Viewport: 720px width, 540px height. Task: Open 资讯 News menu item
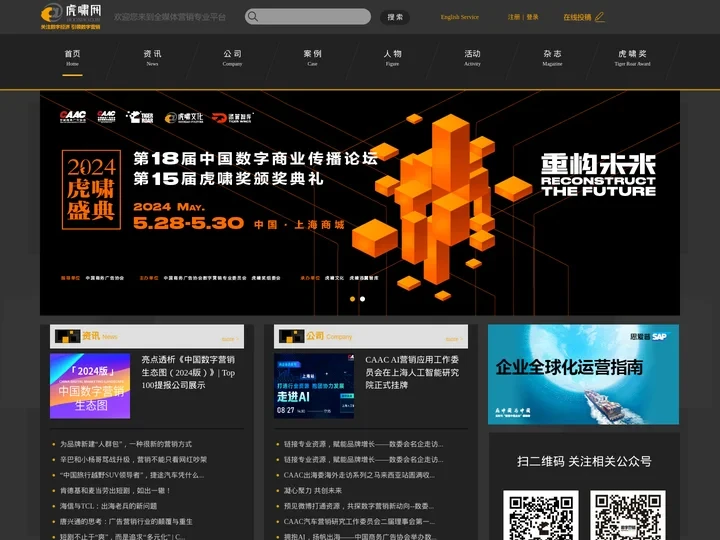152,58
